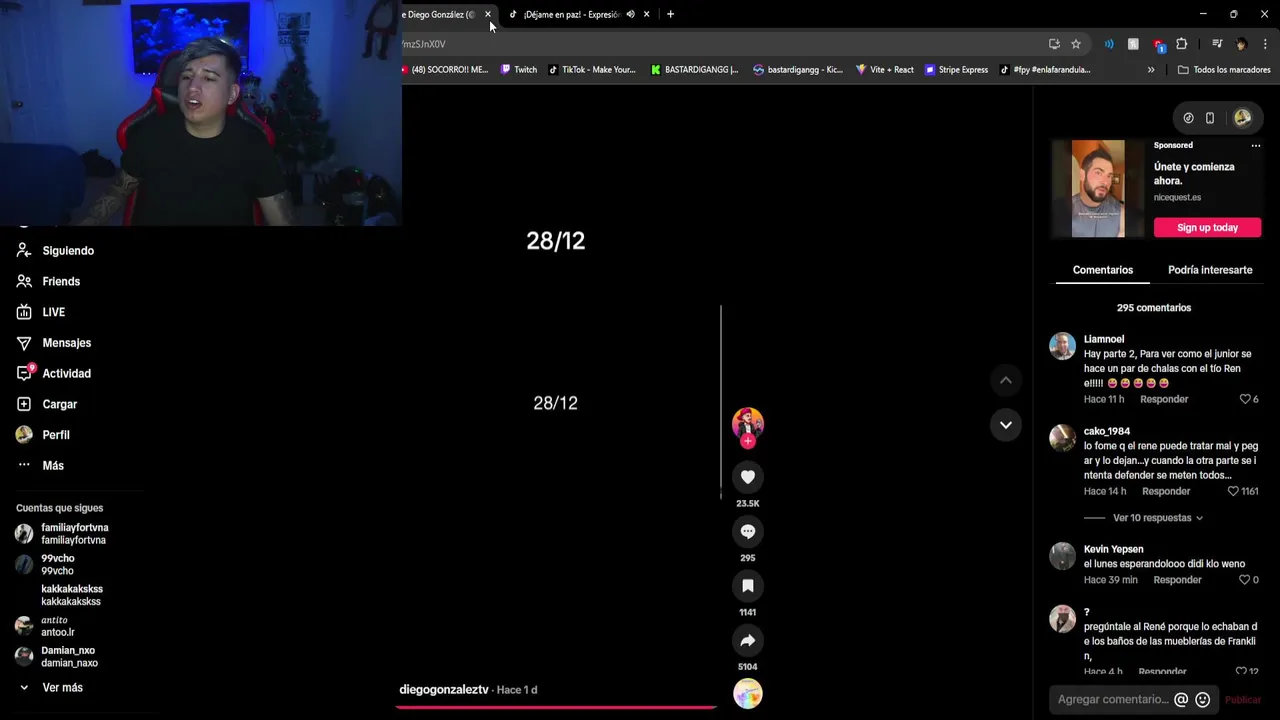This screenshot has width=1280, height=720.
Task: Click the get-coins icon in top pill
Action: tap(1188, 118)
